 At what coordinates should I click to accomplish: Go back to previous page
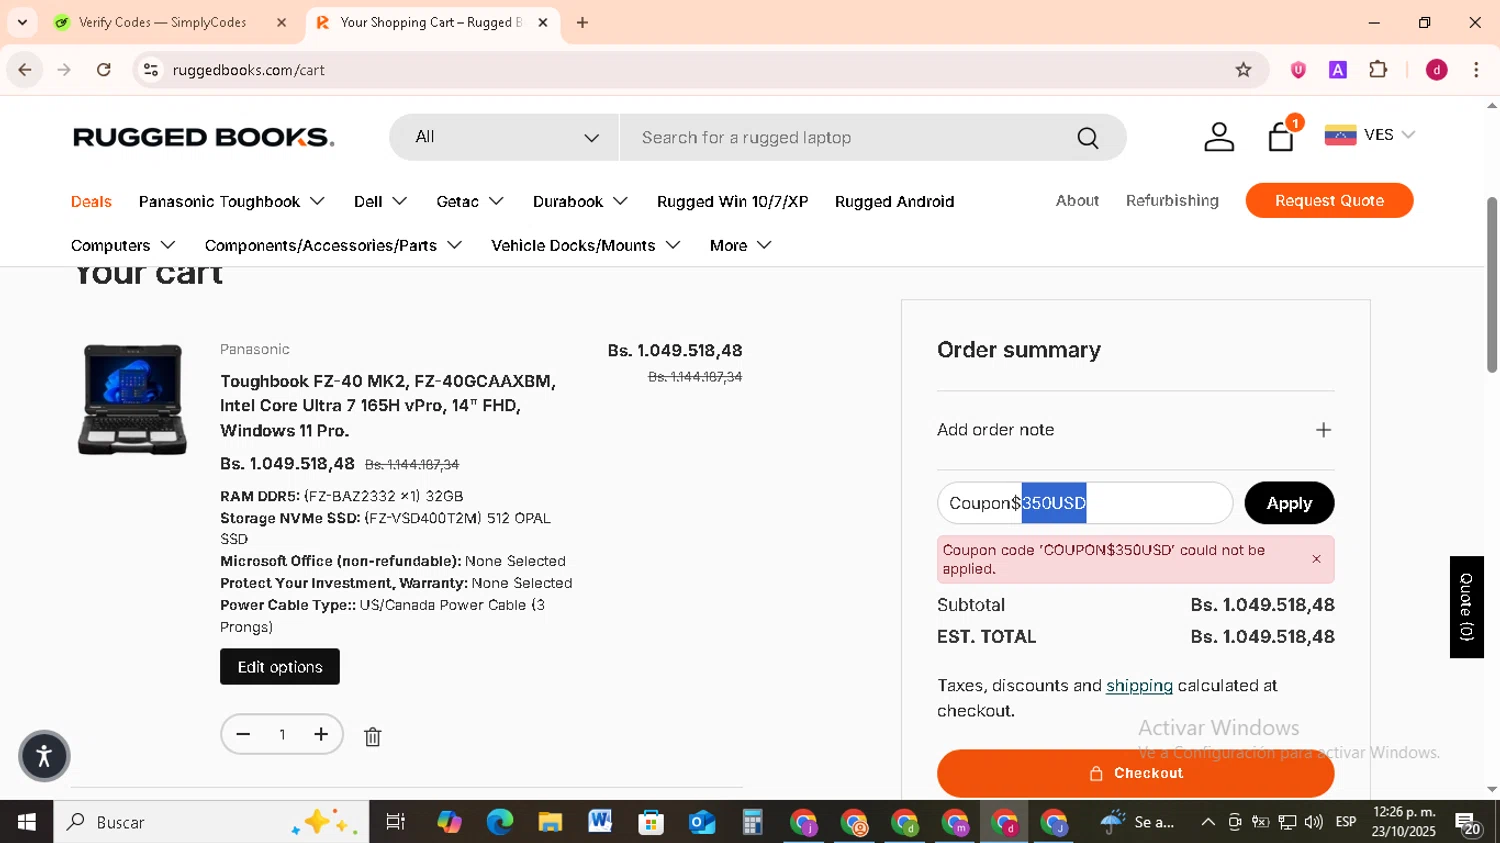(25, 70)
